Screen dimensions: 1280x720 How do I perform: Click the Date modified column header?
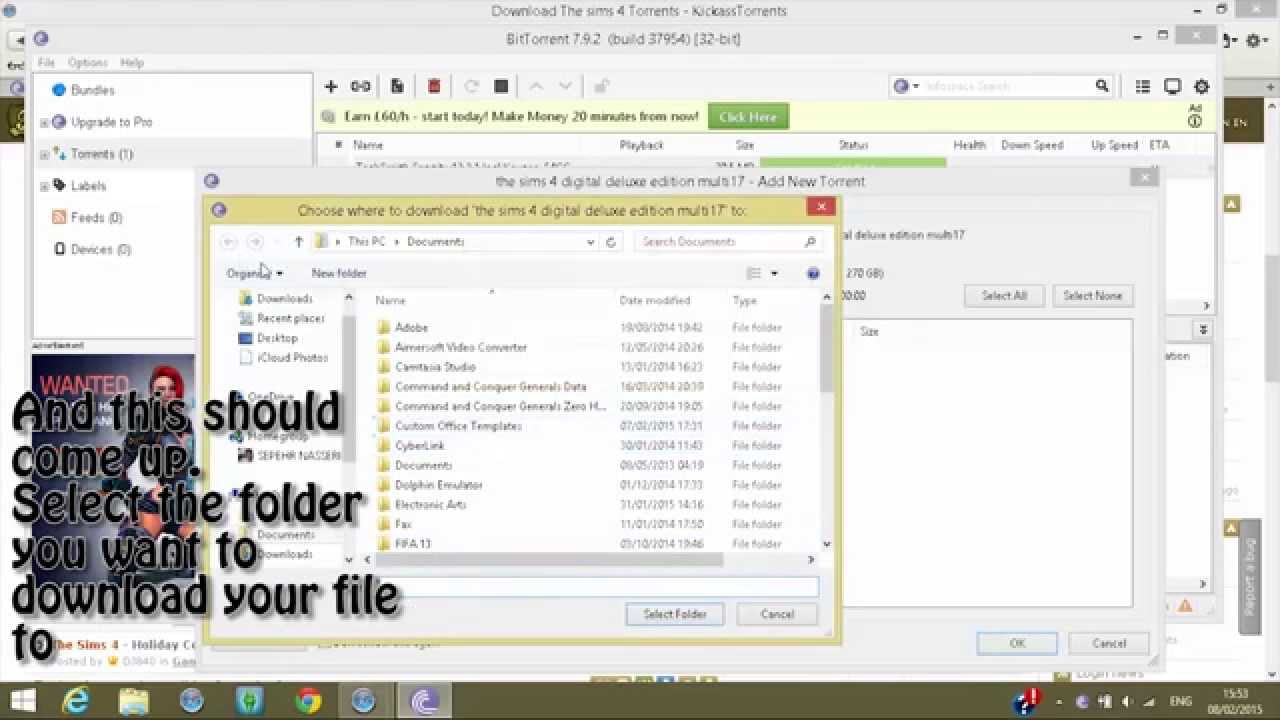[655, 300]
